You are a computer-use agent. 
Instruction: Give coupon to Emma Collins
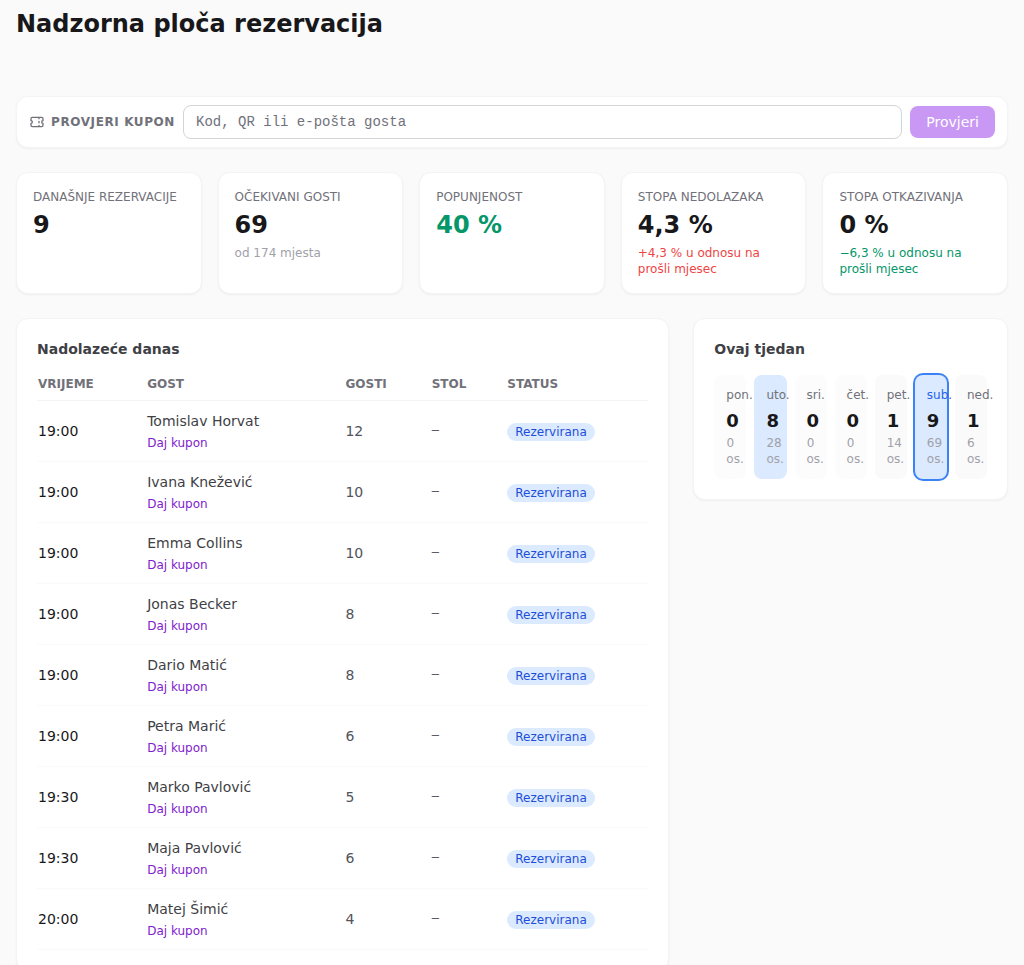(x=177, y=565)
